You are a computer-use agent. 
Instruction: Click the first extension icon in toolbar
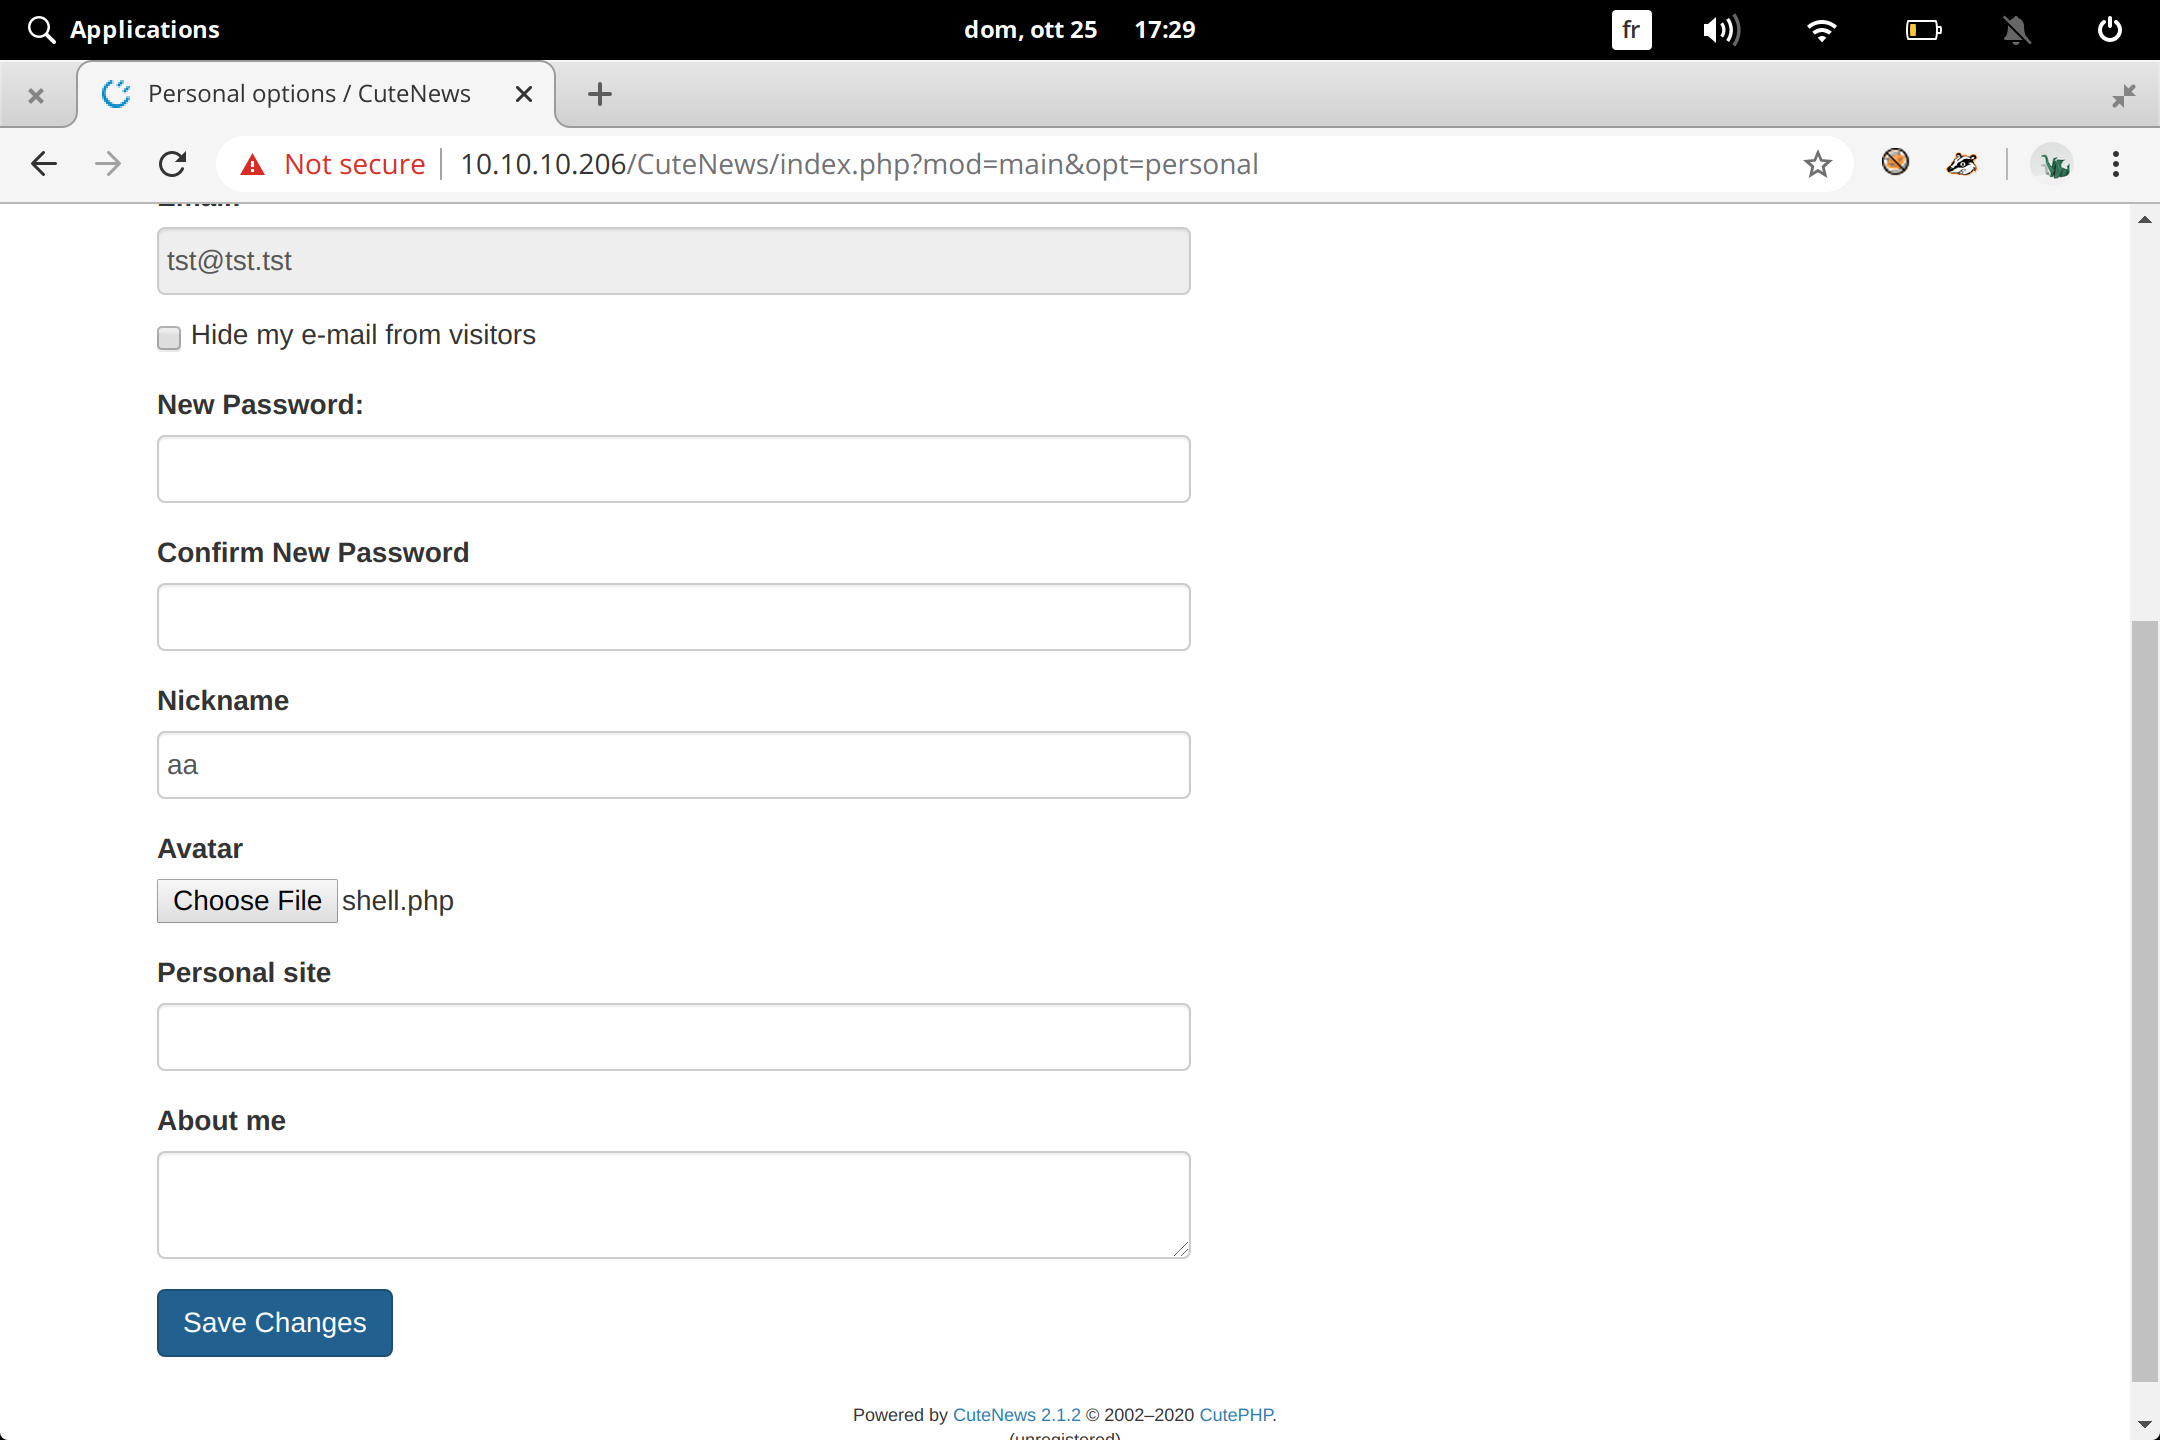[1894, 162]
